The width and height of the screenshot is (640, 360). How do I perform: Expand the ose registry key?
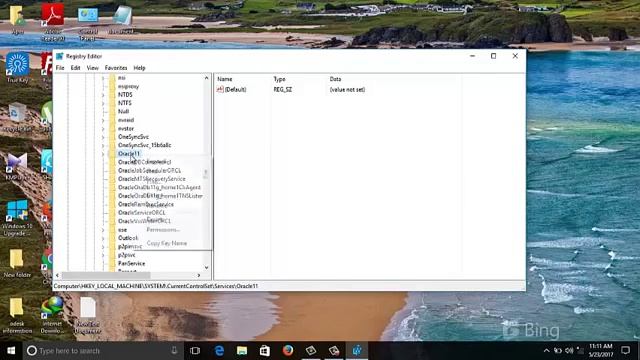point(103,230)
